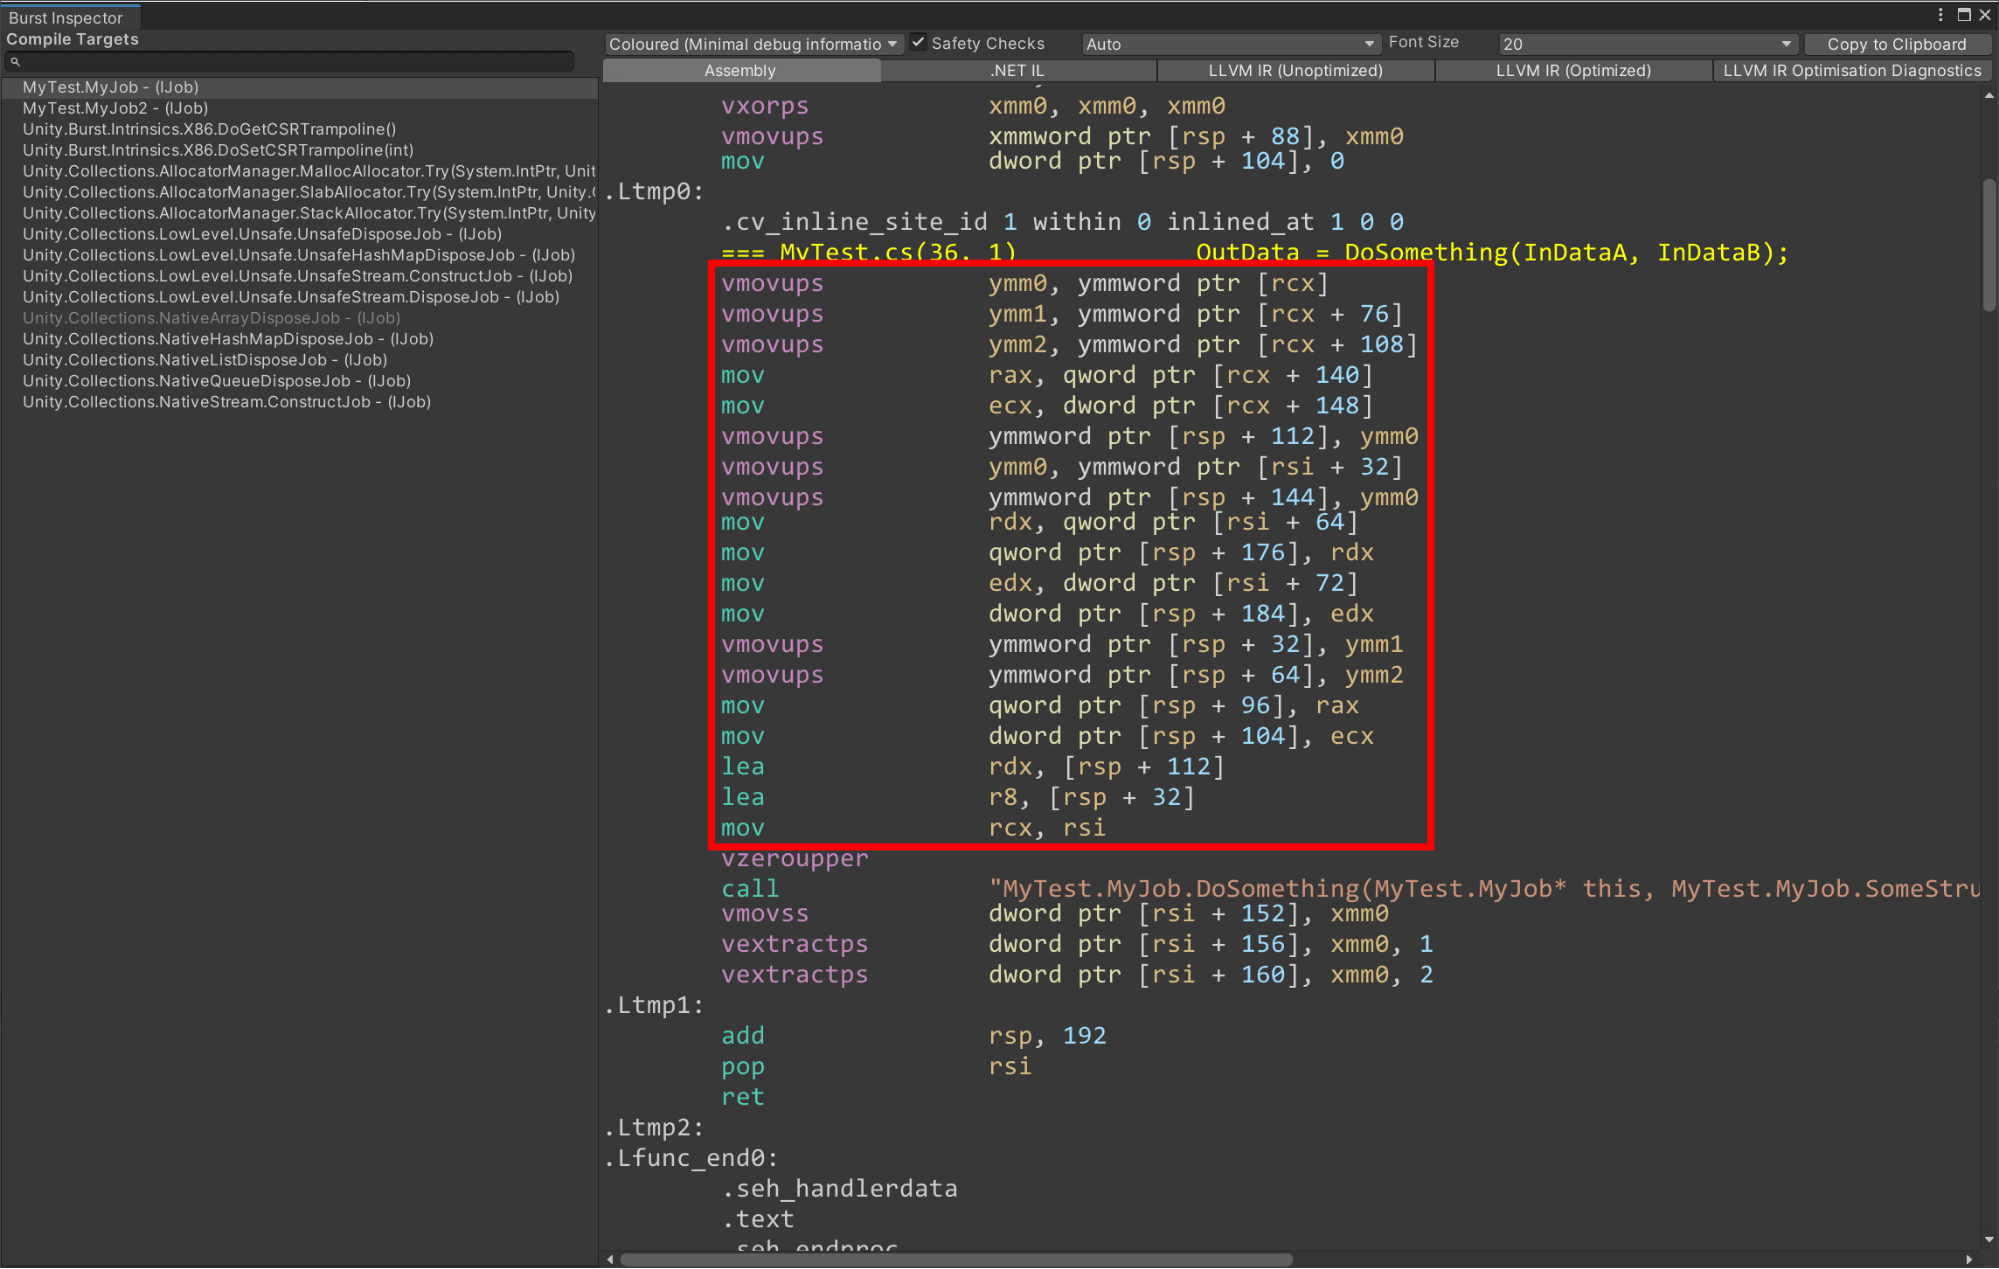
Task: Close the Burst Inspector window
Action: (x=1985, y=15)
